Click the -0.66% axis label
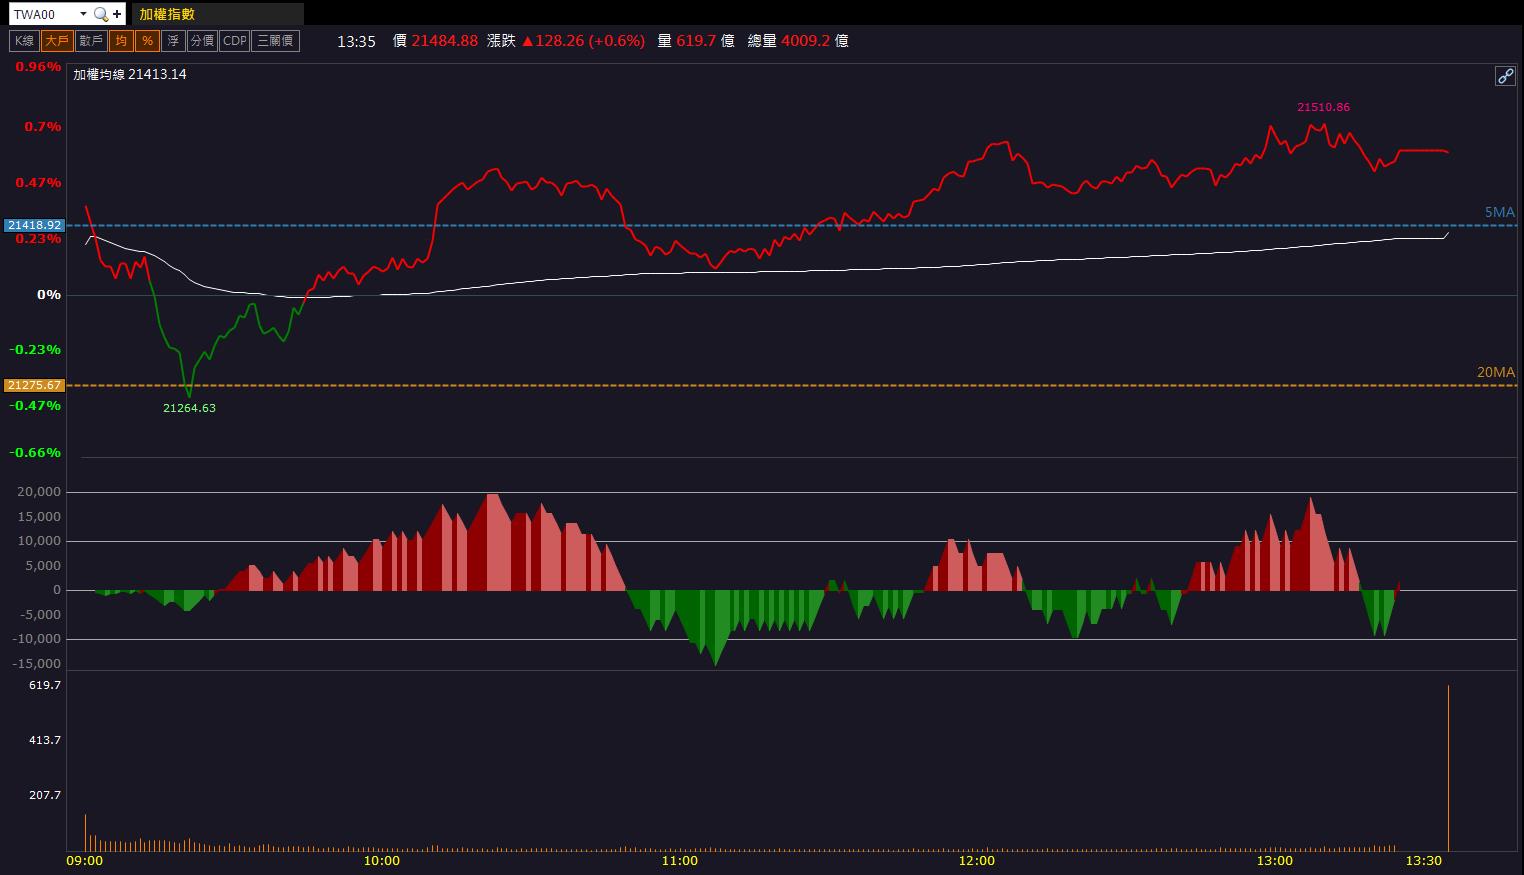Image resolution: width=1524 pixels, height=875 pixels. point(36,453)
